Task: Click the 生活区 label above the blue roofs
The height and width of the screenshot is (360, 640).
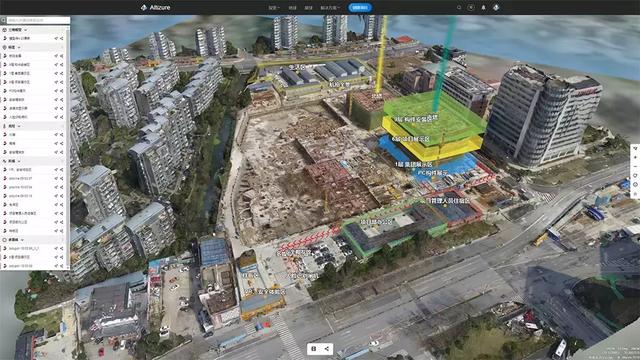Action: pos(297,67)
